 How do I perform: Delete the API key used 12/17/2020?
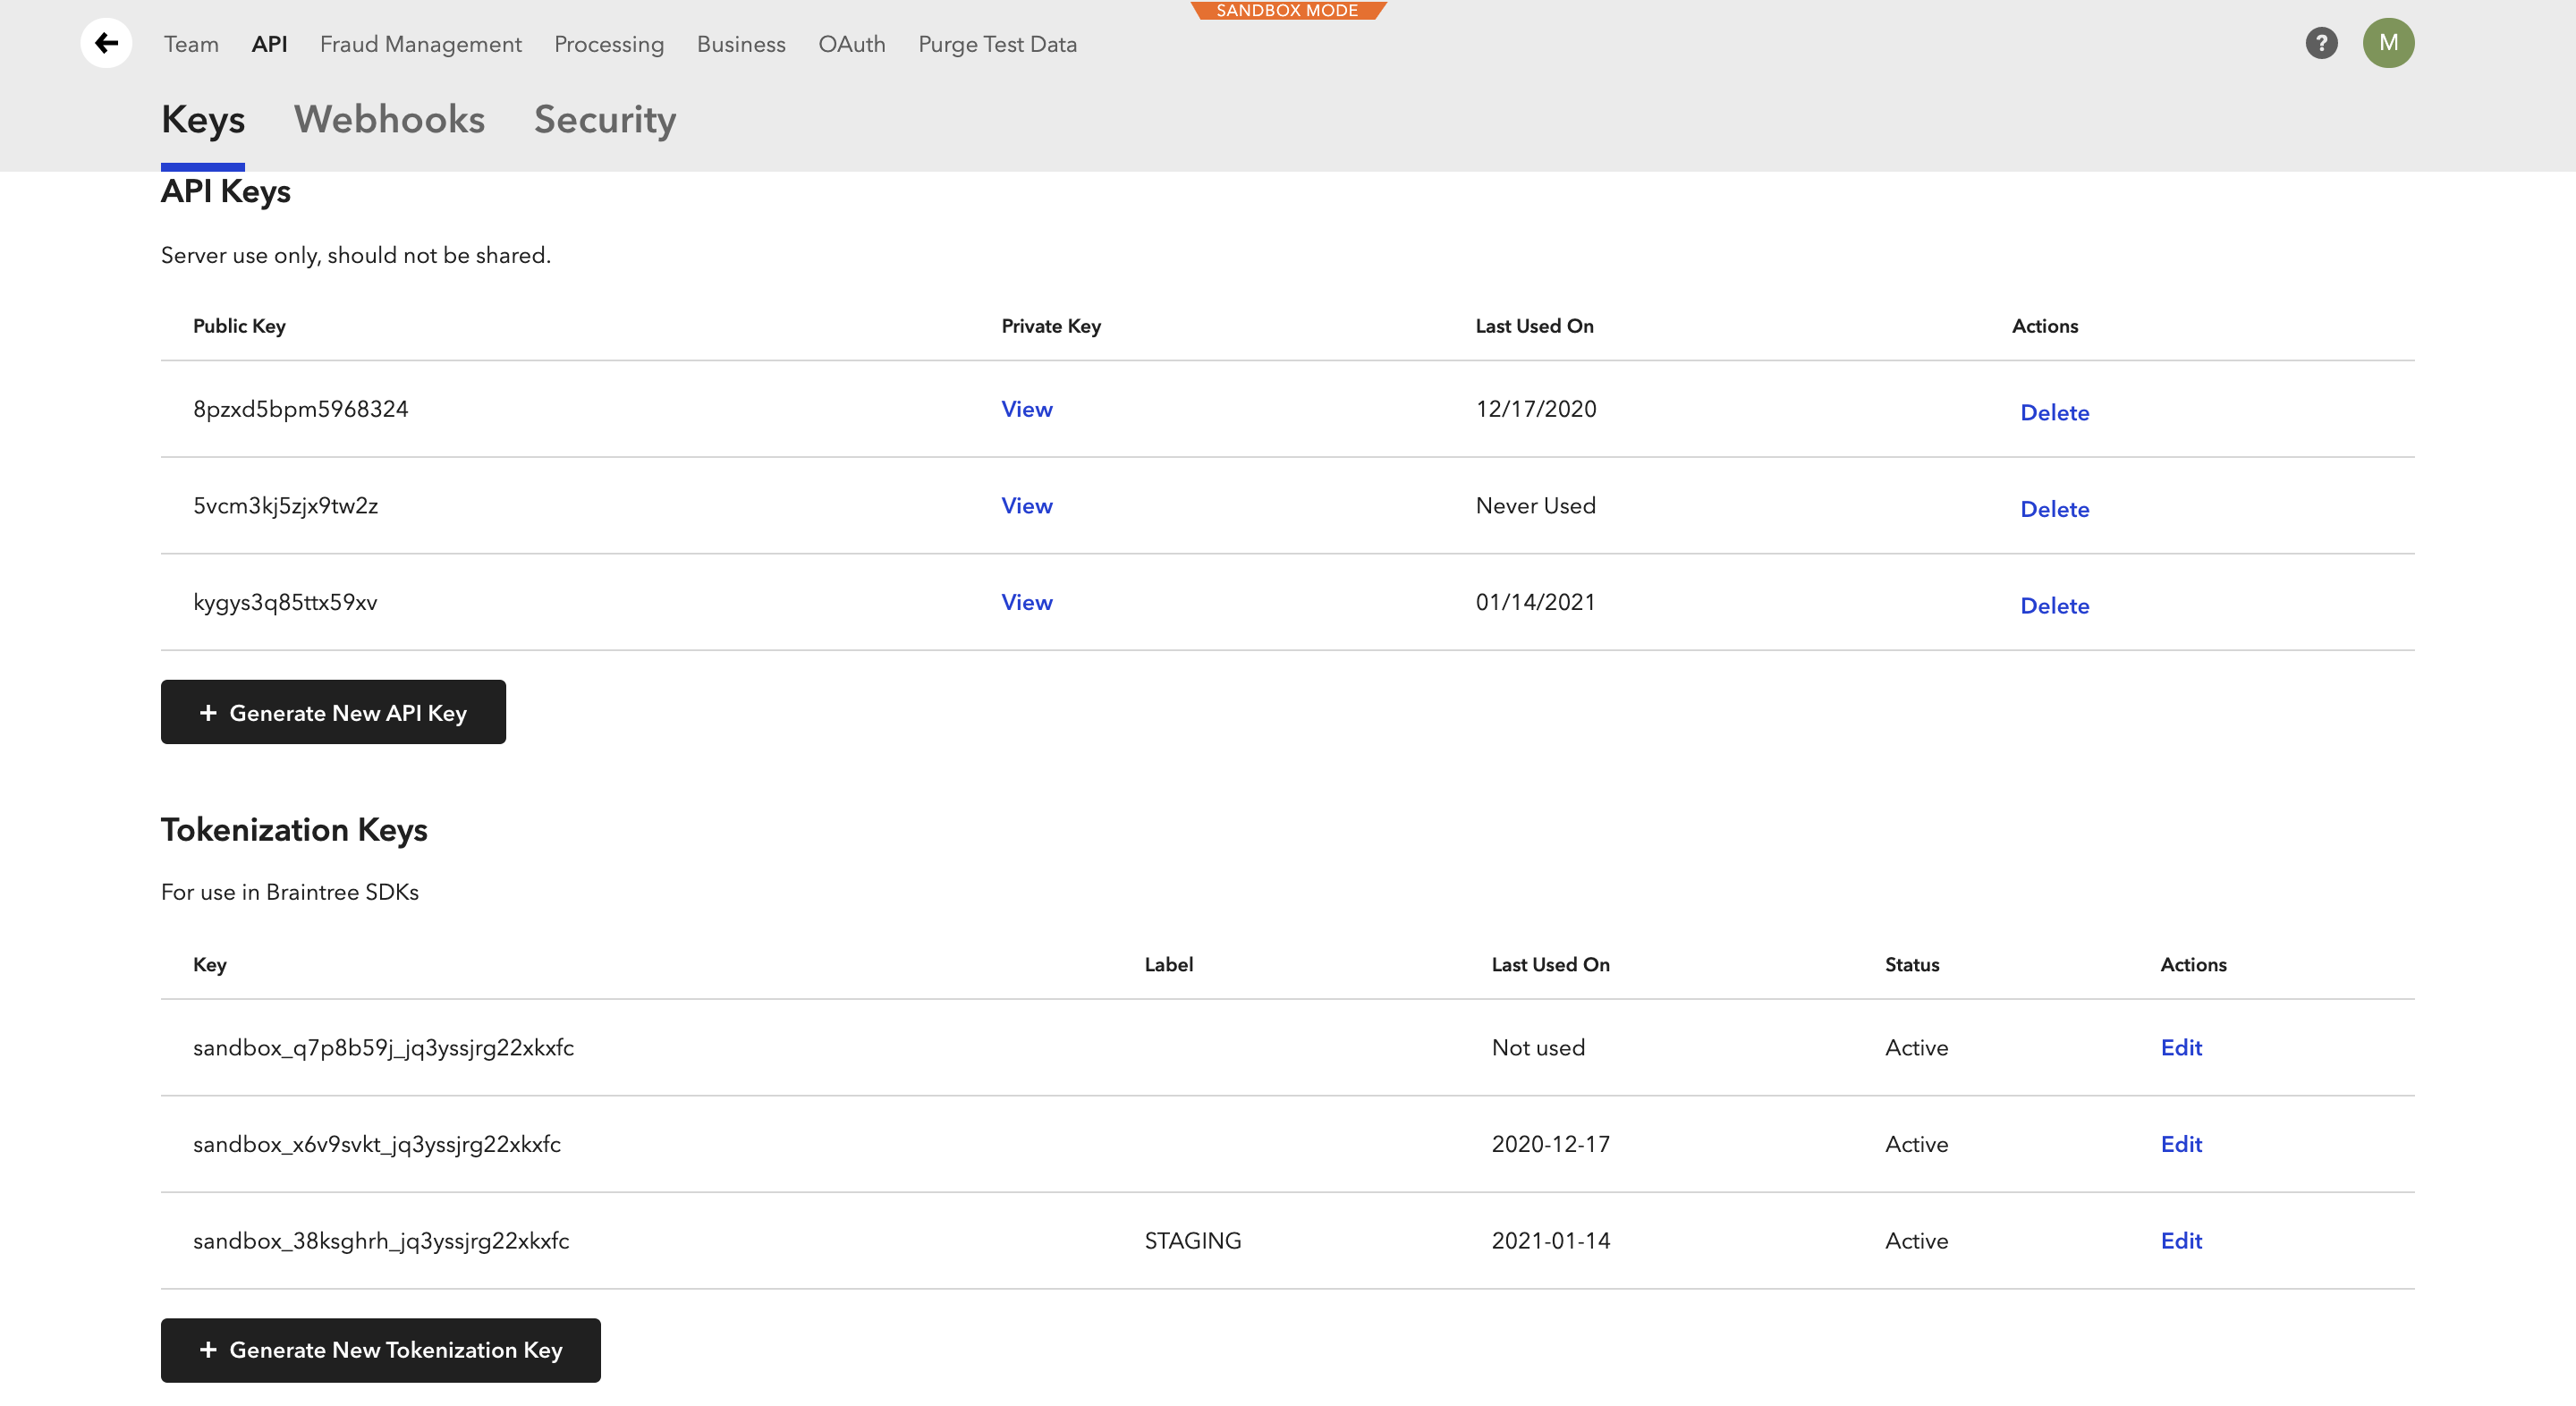coord(2054,412)
